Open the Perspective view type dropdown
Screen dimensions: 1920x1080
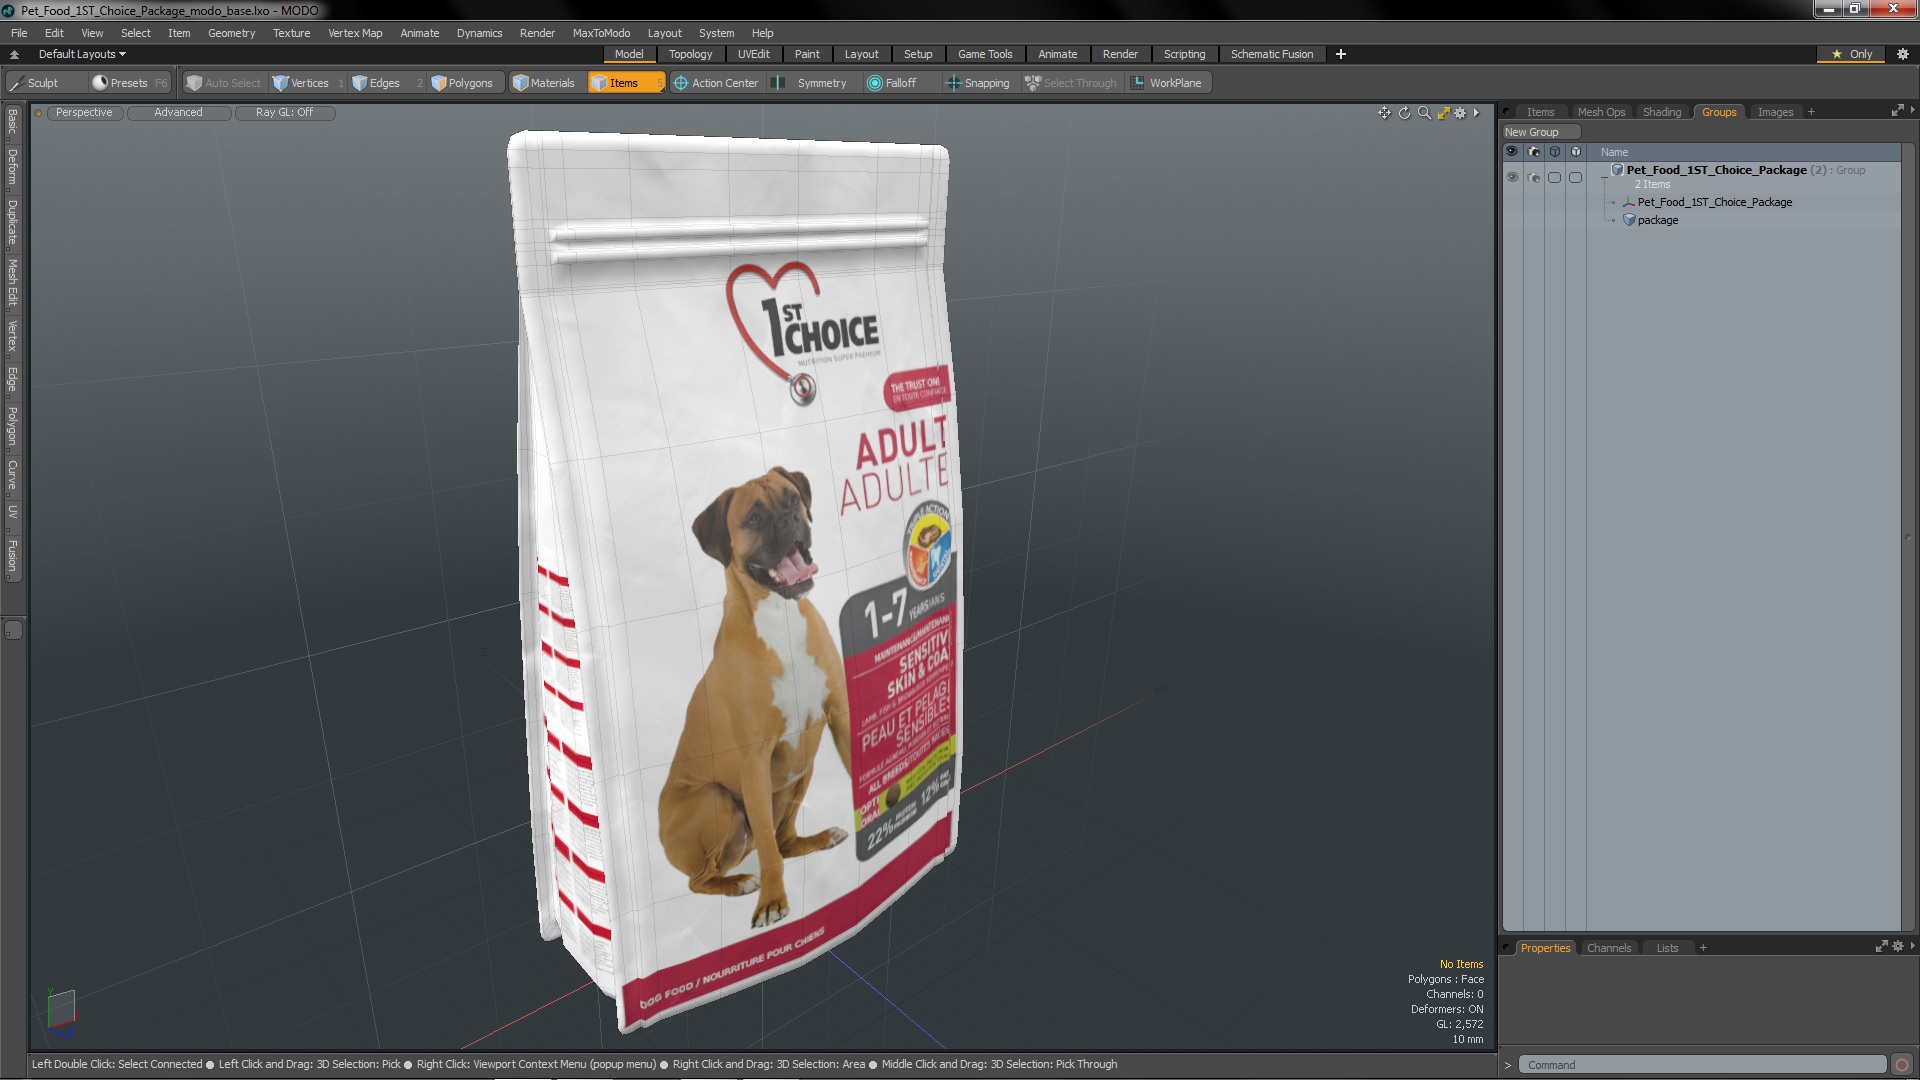(x=84, y=113)
